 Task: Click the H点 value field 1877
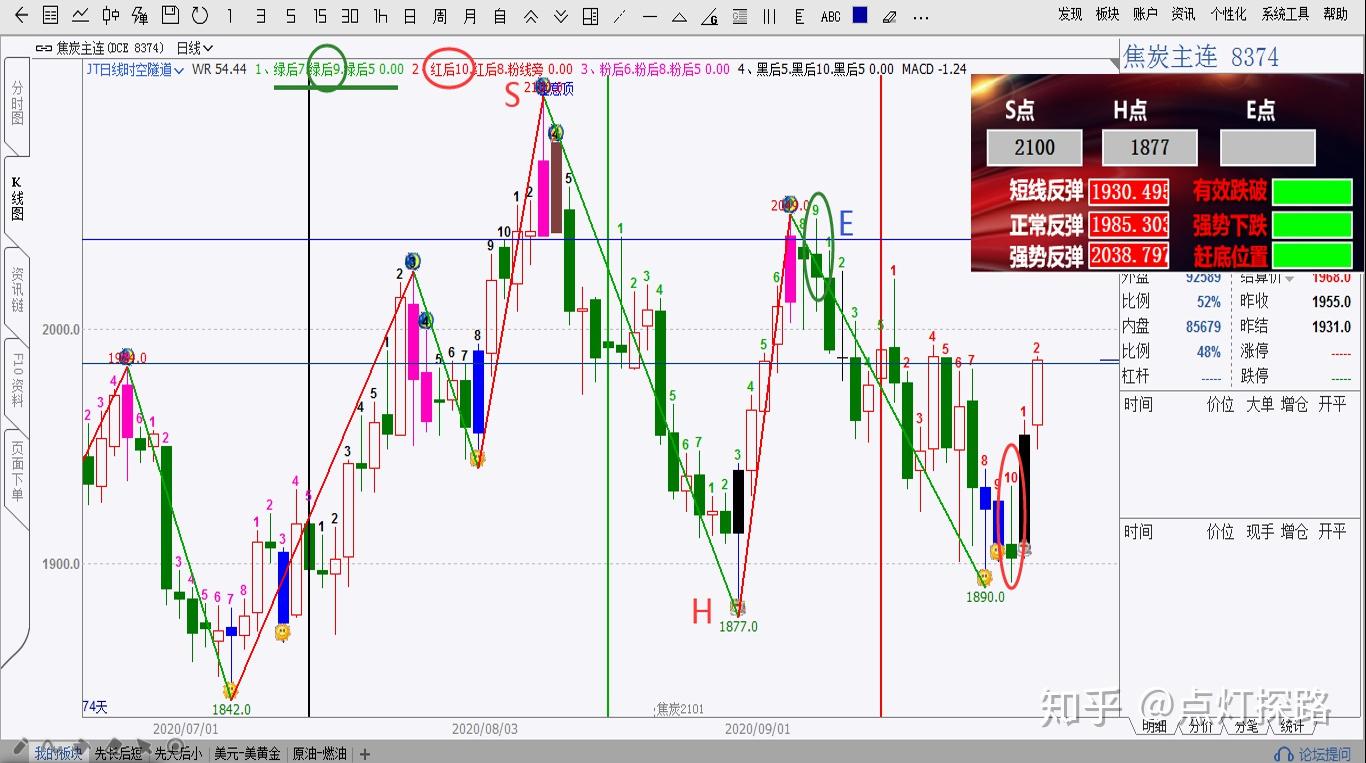click(1150, 148)
